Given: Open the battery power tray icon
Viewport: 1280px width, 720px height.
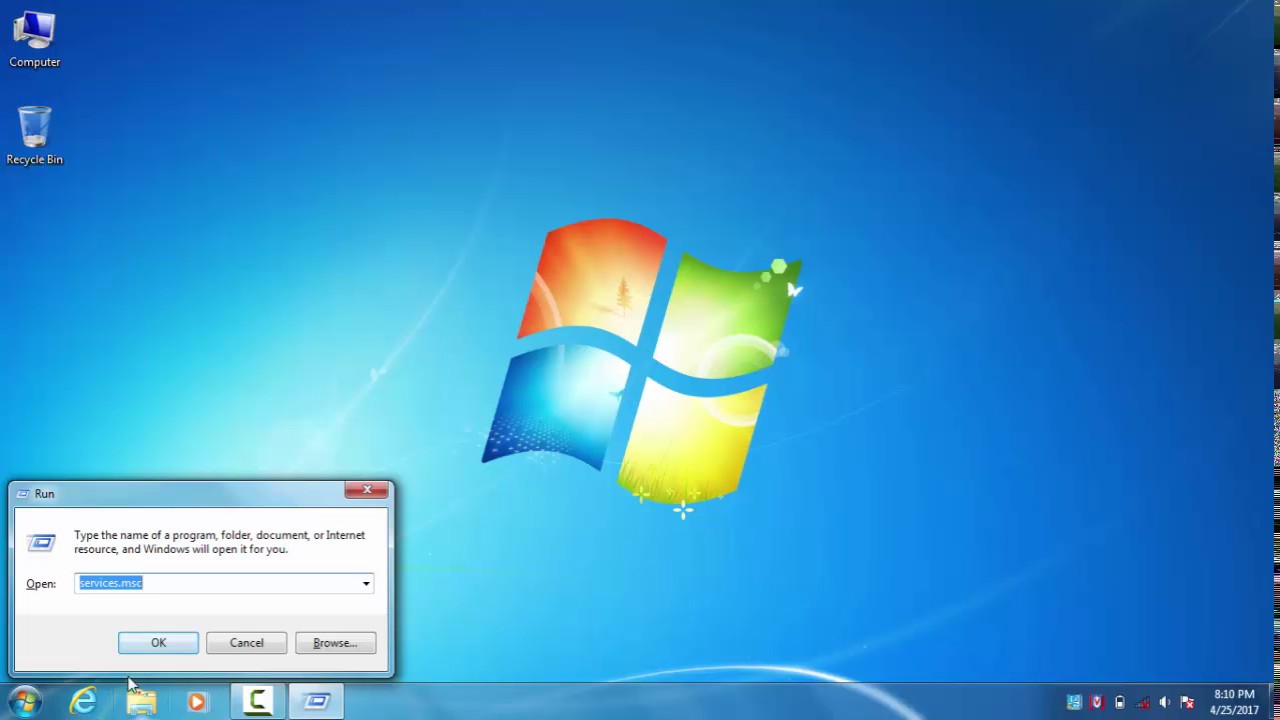Looking at the screenshot, I should coord(1120,702).
